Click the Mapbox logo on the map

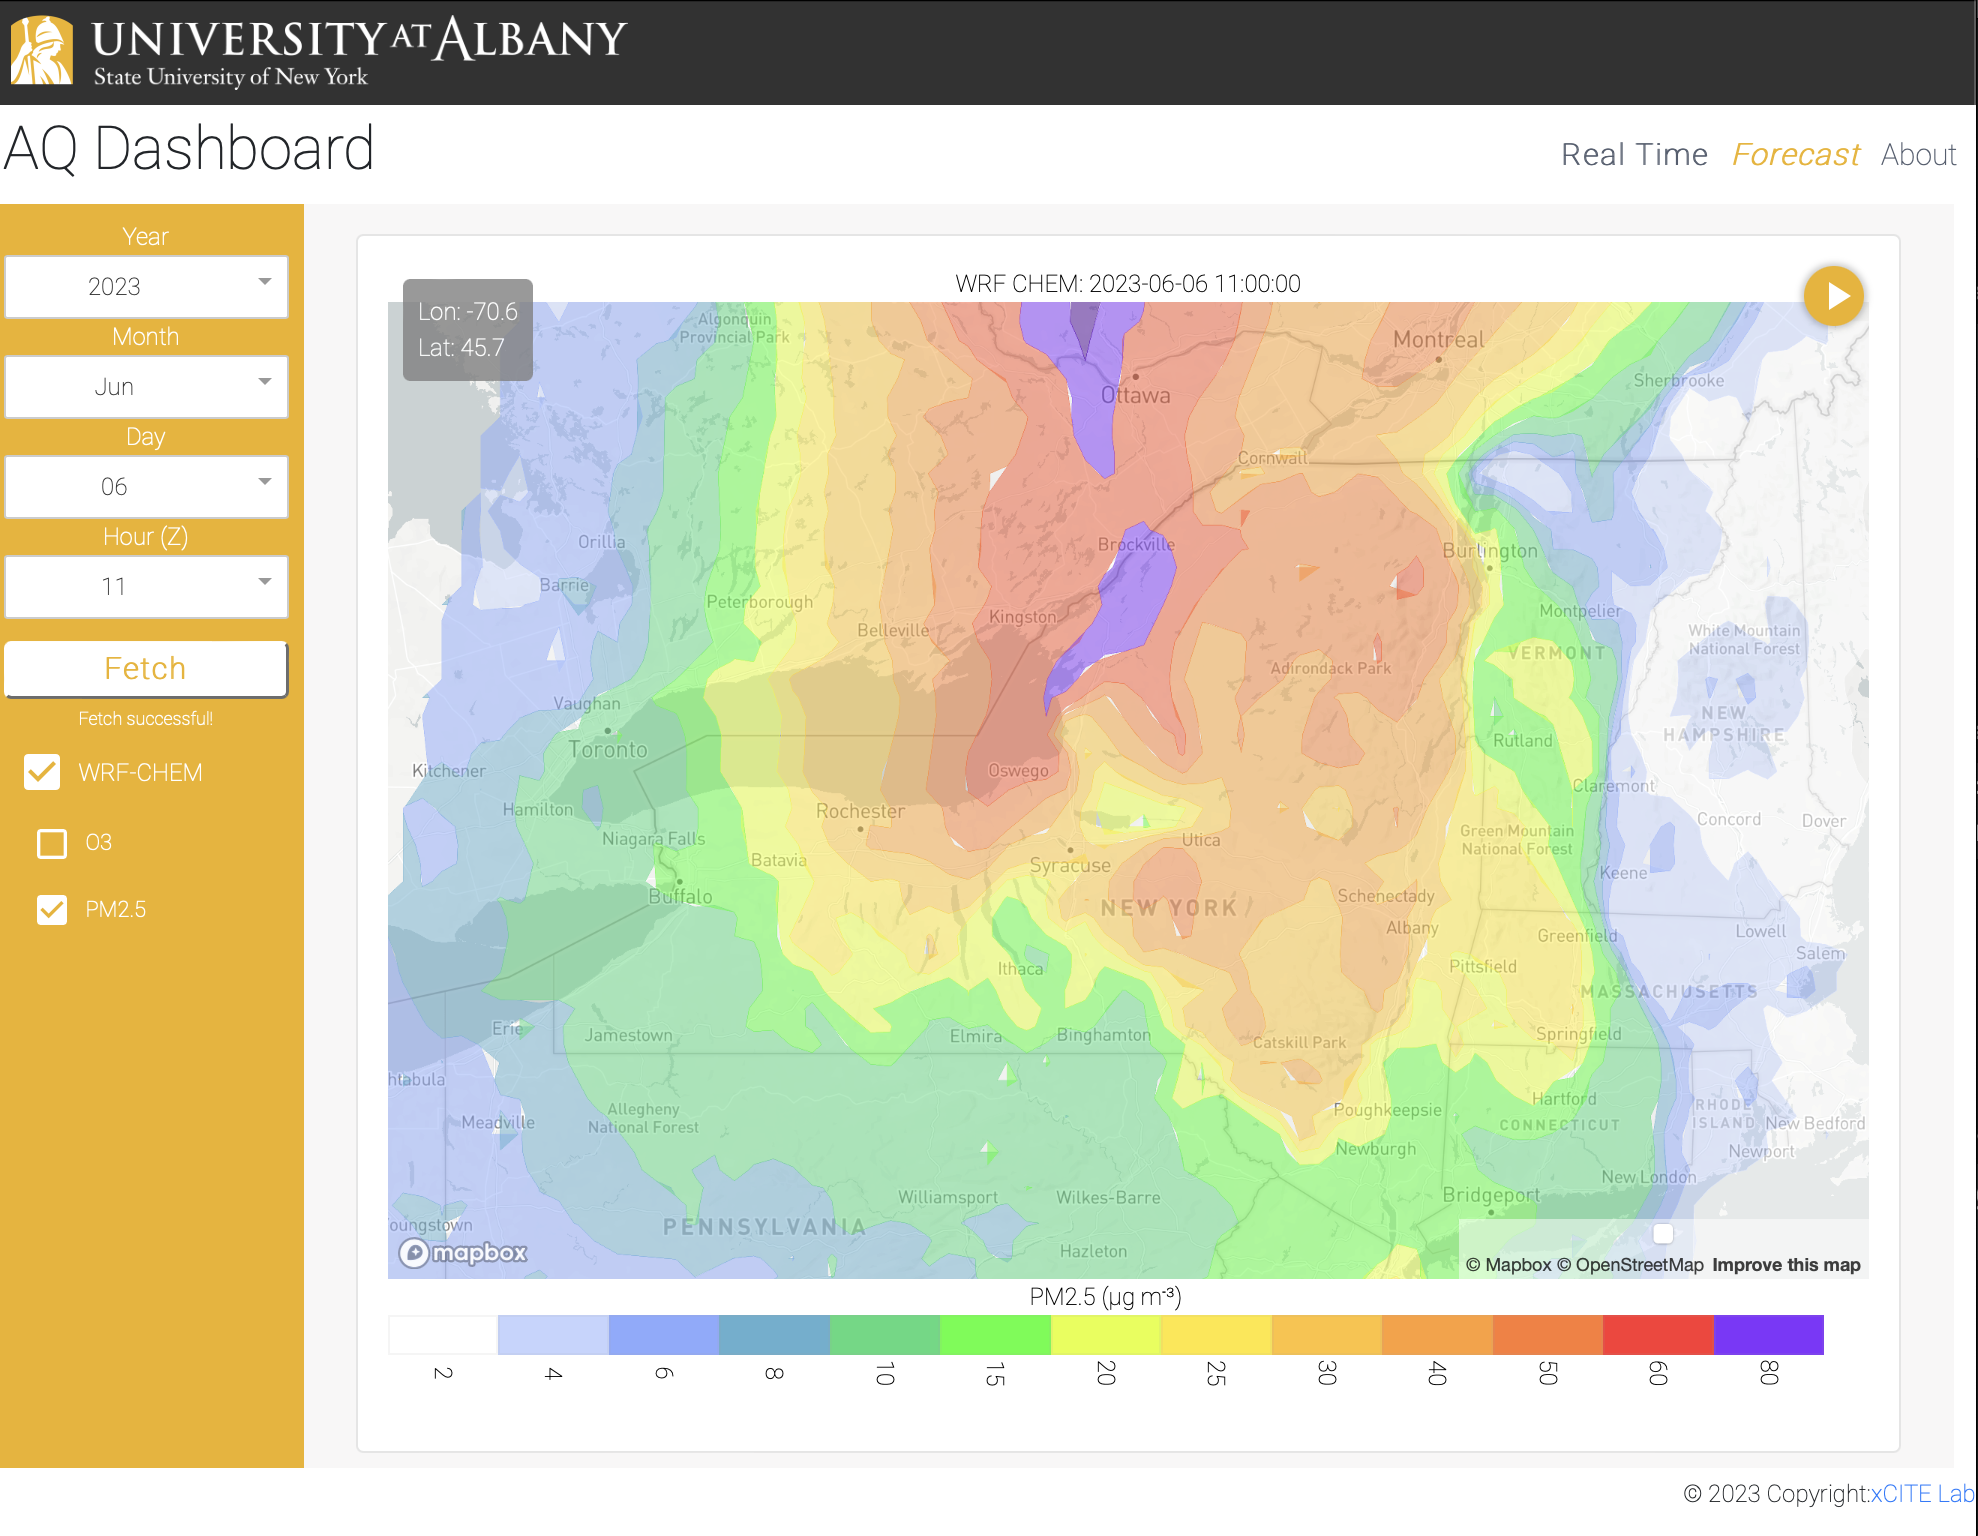[463, 1253]
